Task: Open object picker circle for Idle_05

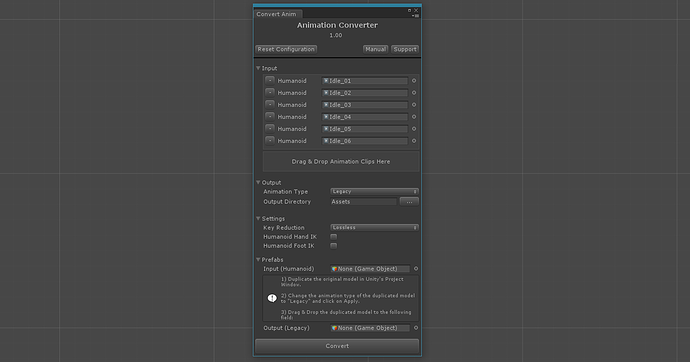Action: point(414,129)
